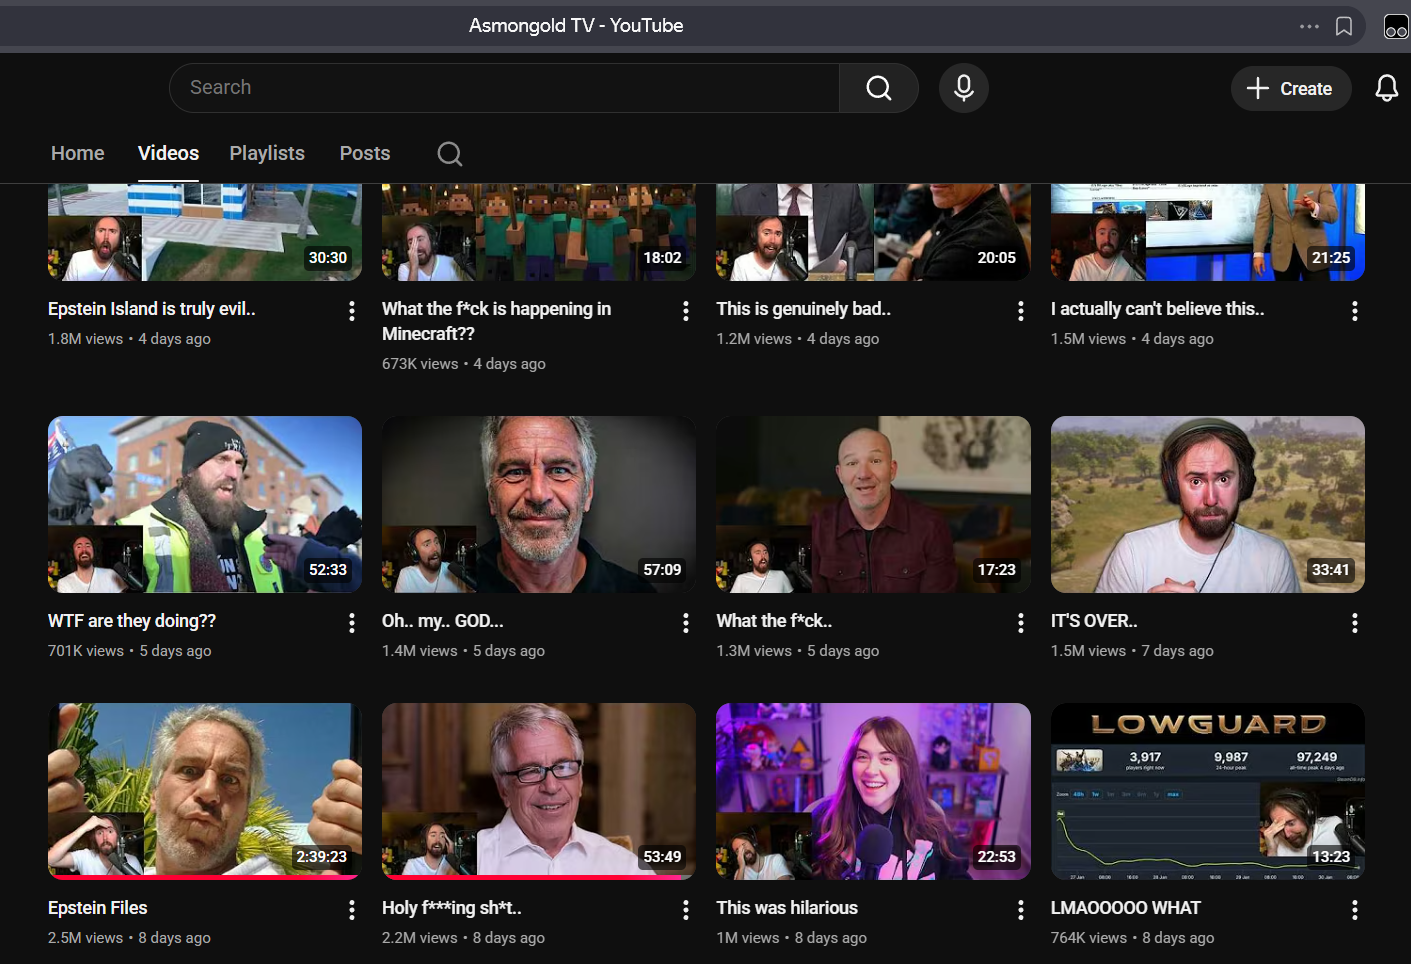The image size is (1411, 964).
Task: Click "2.5M views • 8 days ago" text
Action: [129, 938]
